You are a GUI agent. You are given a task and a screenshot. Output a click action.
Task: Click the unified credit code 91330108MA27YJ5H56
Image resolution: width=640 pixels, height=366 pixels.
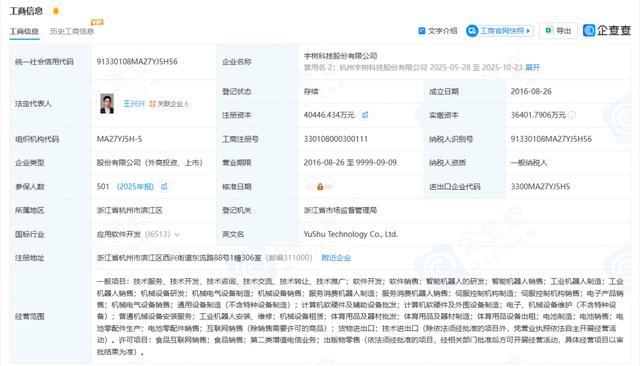coord(137,62)
